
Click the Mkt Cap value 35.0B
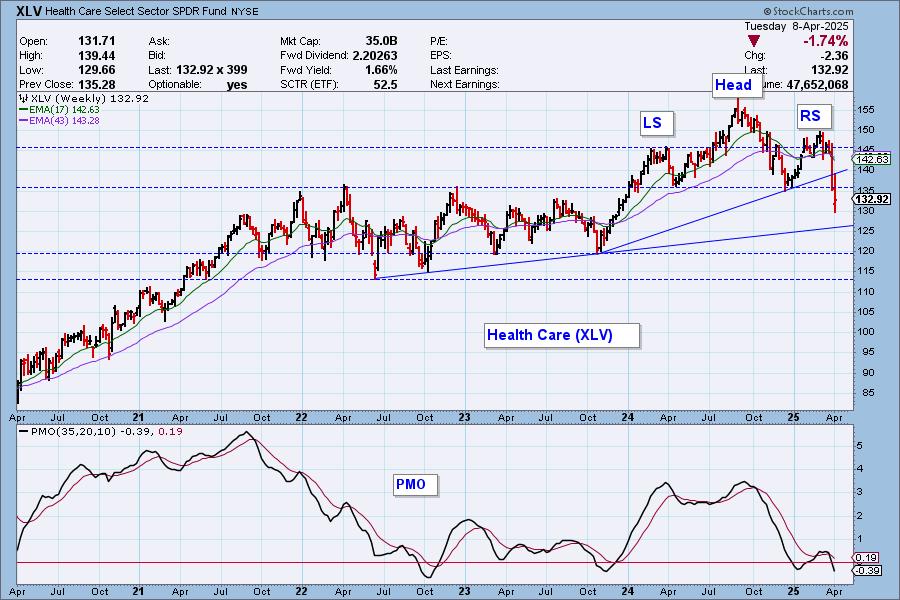(381, 41)
